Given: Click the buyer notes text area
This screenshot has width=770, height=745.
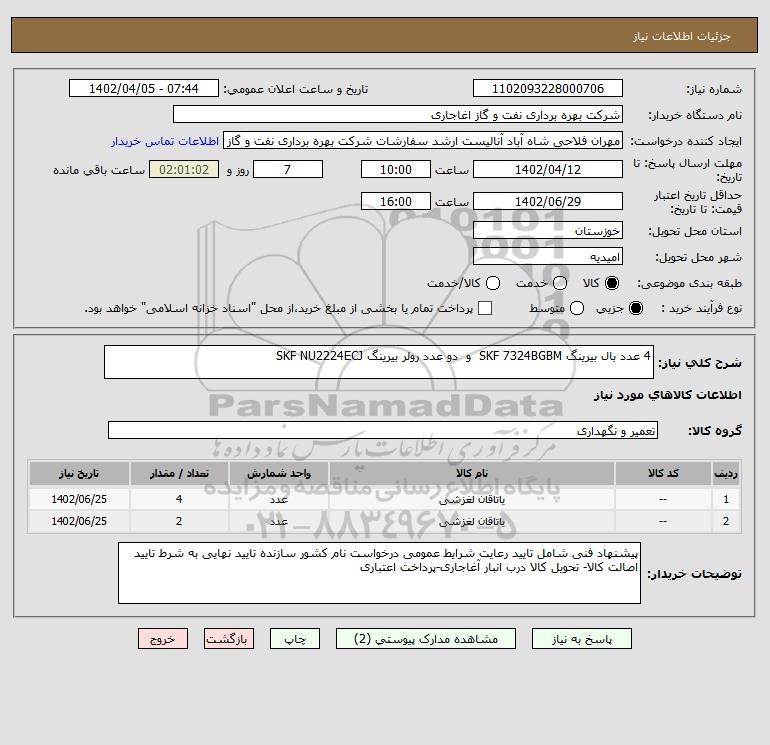Looking at the screenshot, I should tap(379, 573).
